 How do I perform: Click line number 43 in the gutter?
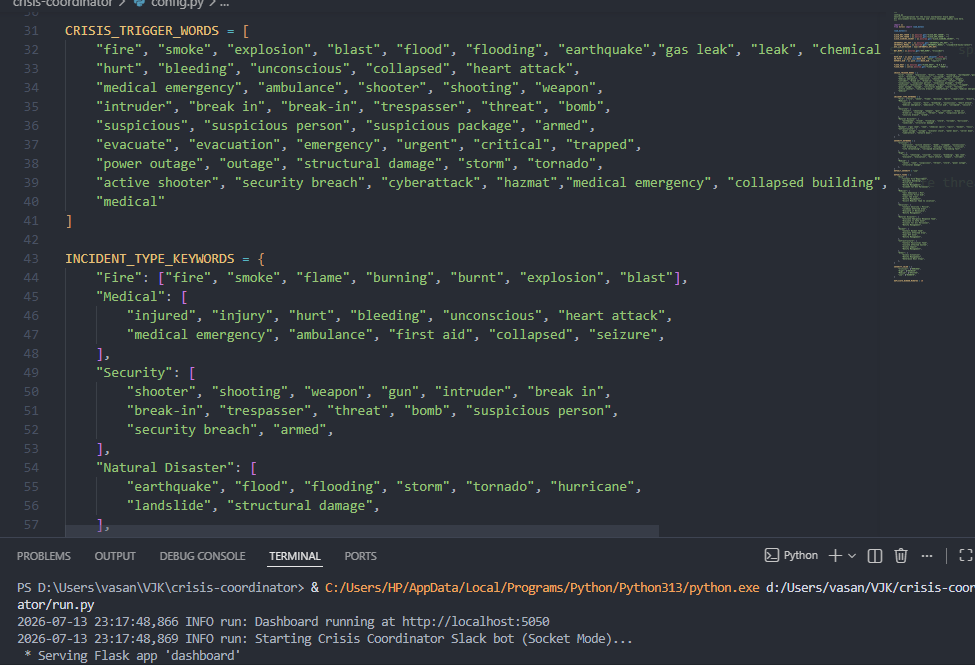tap(31, 259)
